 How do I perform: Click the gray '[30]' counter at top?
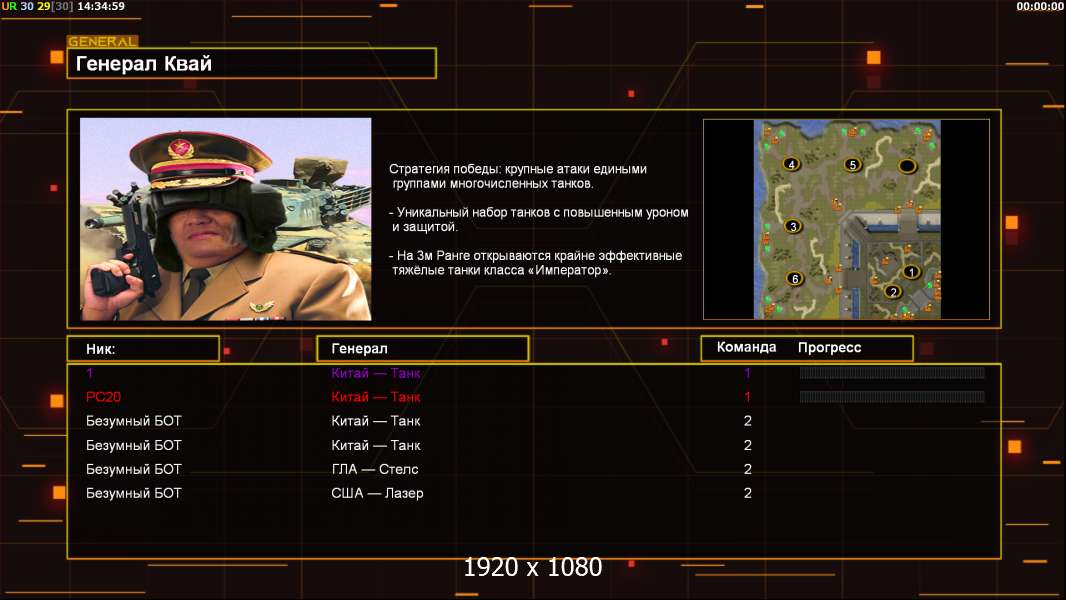63,6
